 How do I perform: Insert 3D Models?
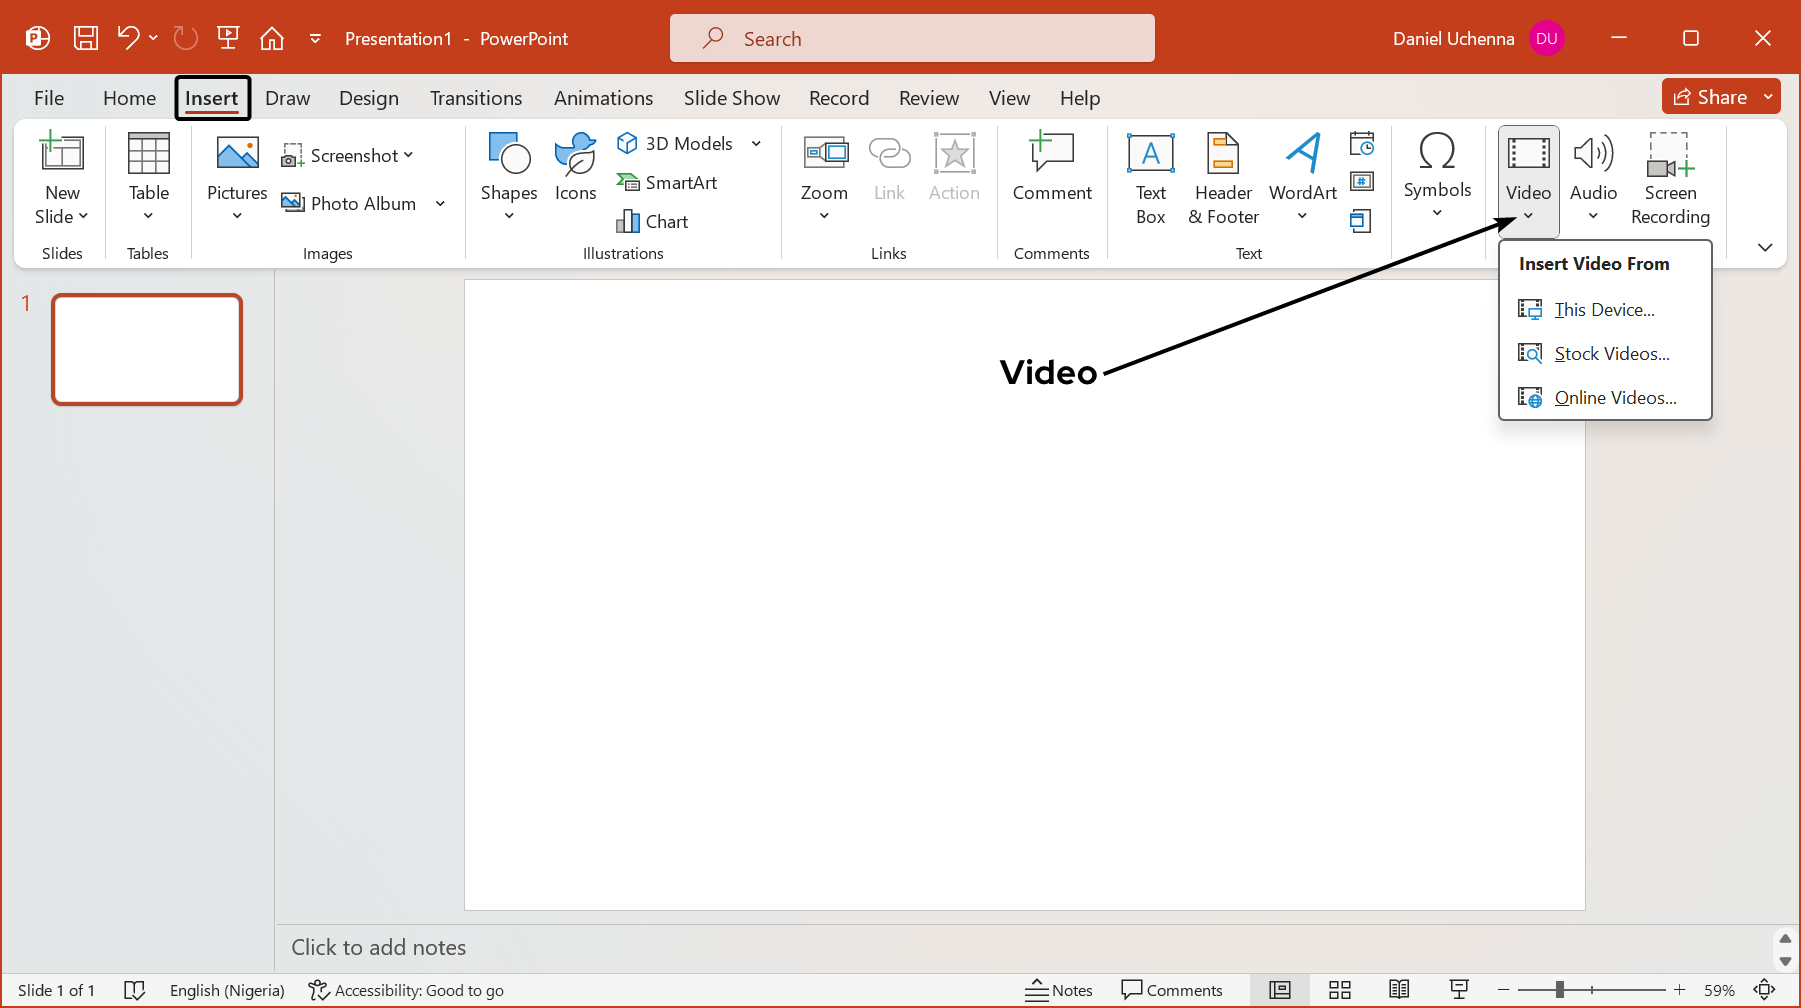point(677,143)
